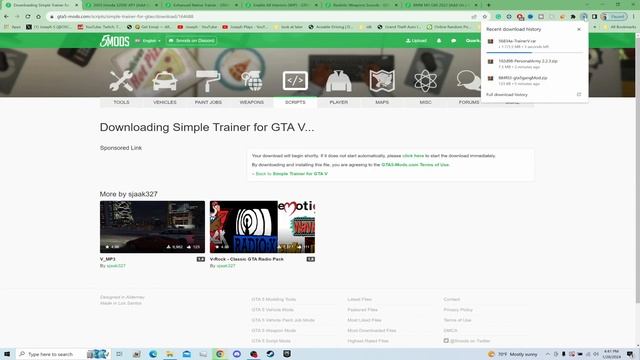The width and height of the screenshot is (640, 360).
Task: Open Full download history link
Action: 507,94
